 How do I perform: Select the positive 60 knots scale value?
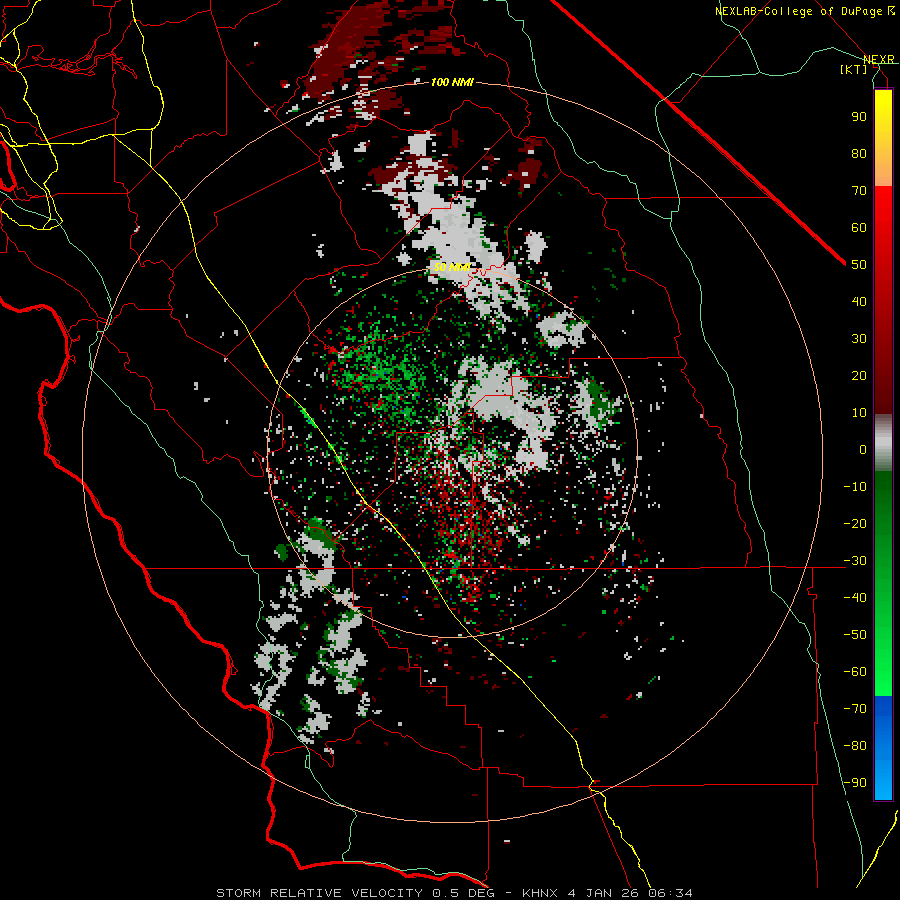coord(859,227)
